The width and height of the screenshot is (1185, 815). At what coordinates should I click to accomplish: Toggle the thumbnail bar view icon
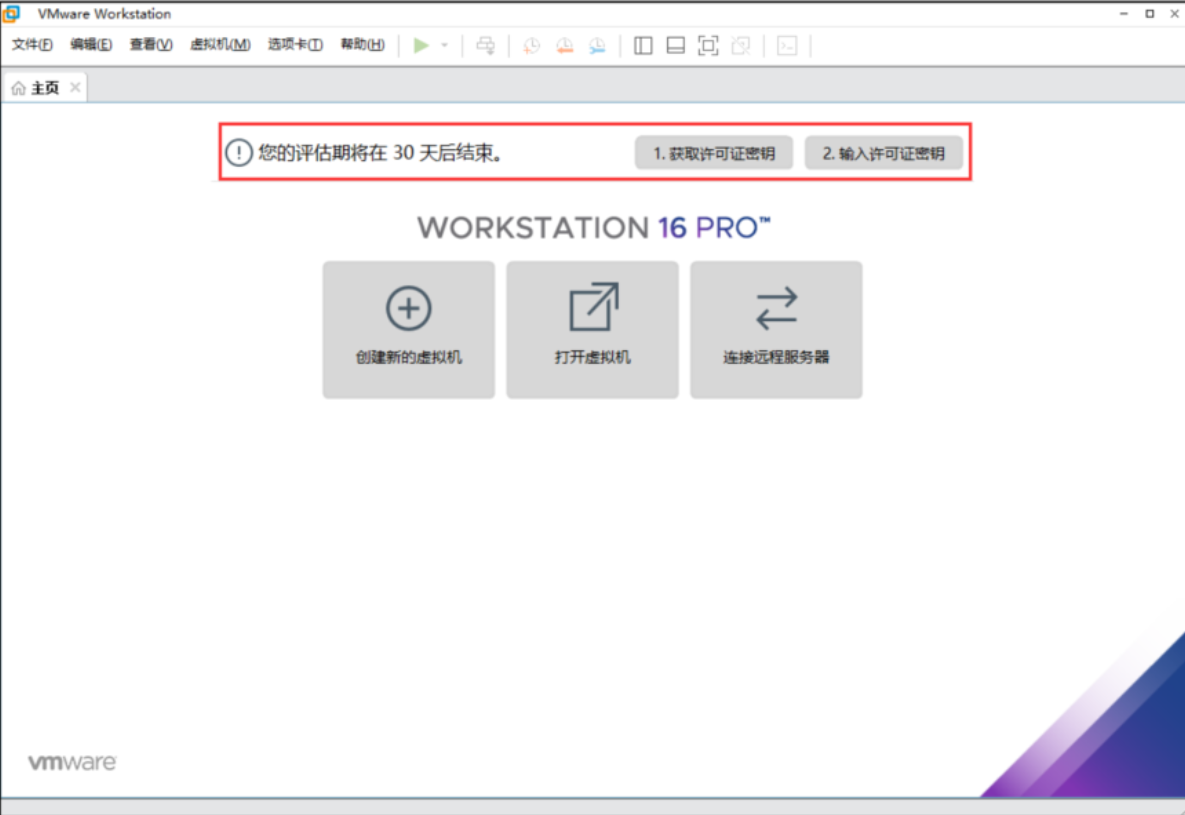(x=676, y=45)
